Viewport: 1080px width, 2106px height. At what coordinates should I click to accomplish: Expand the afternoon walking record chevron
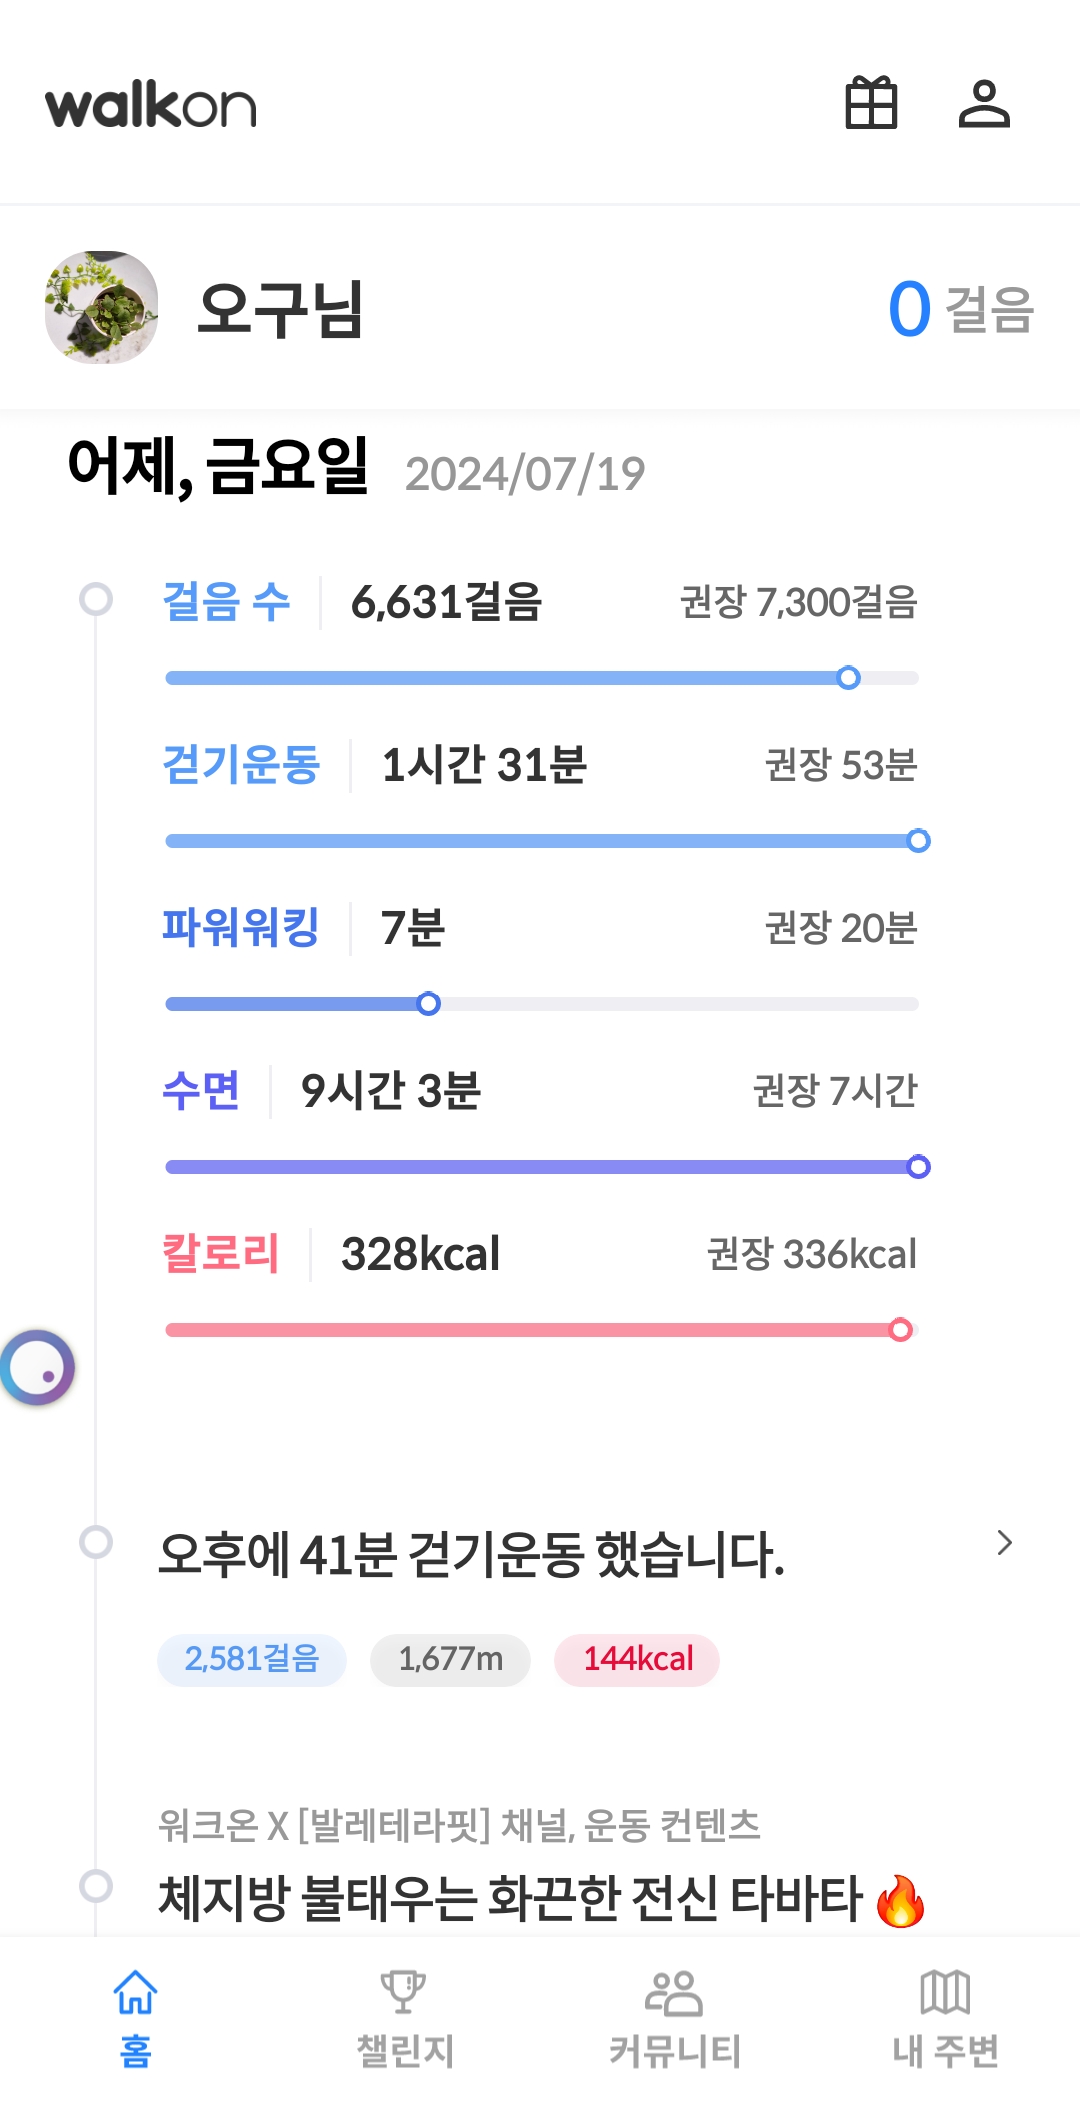[x=1005, y=1543]
